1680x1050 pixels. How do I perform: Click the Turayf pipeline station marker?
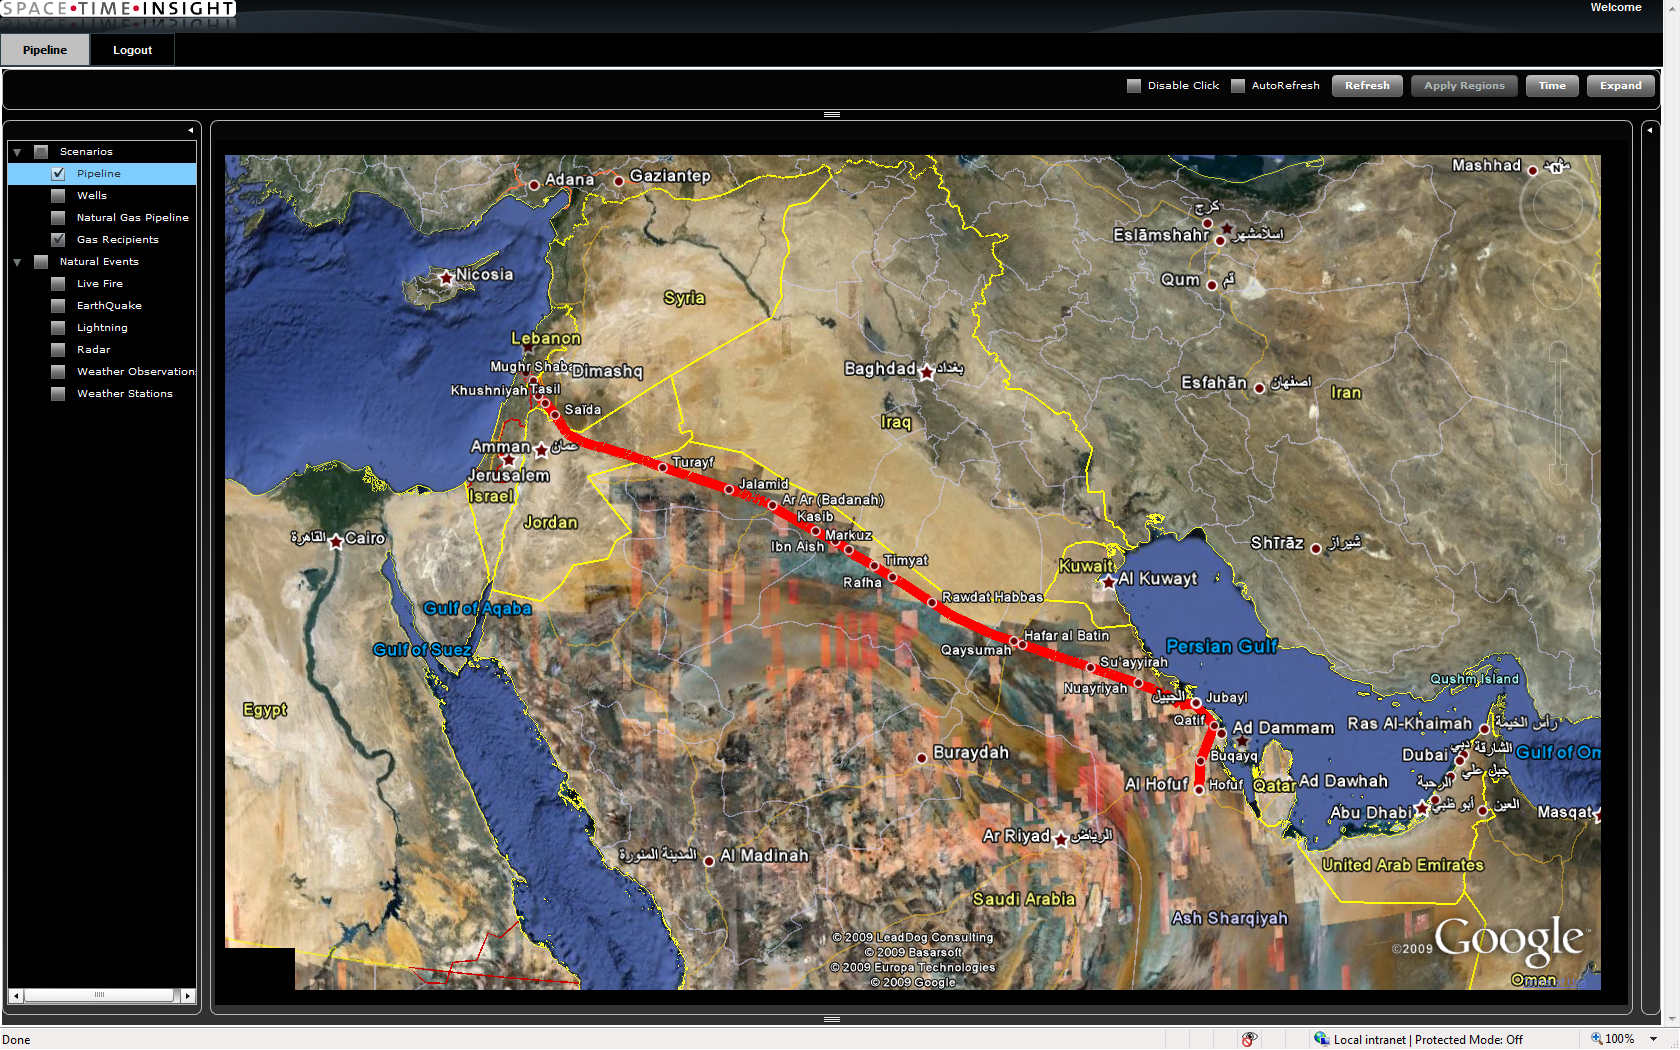[x=662, y=467]
